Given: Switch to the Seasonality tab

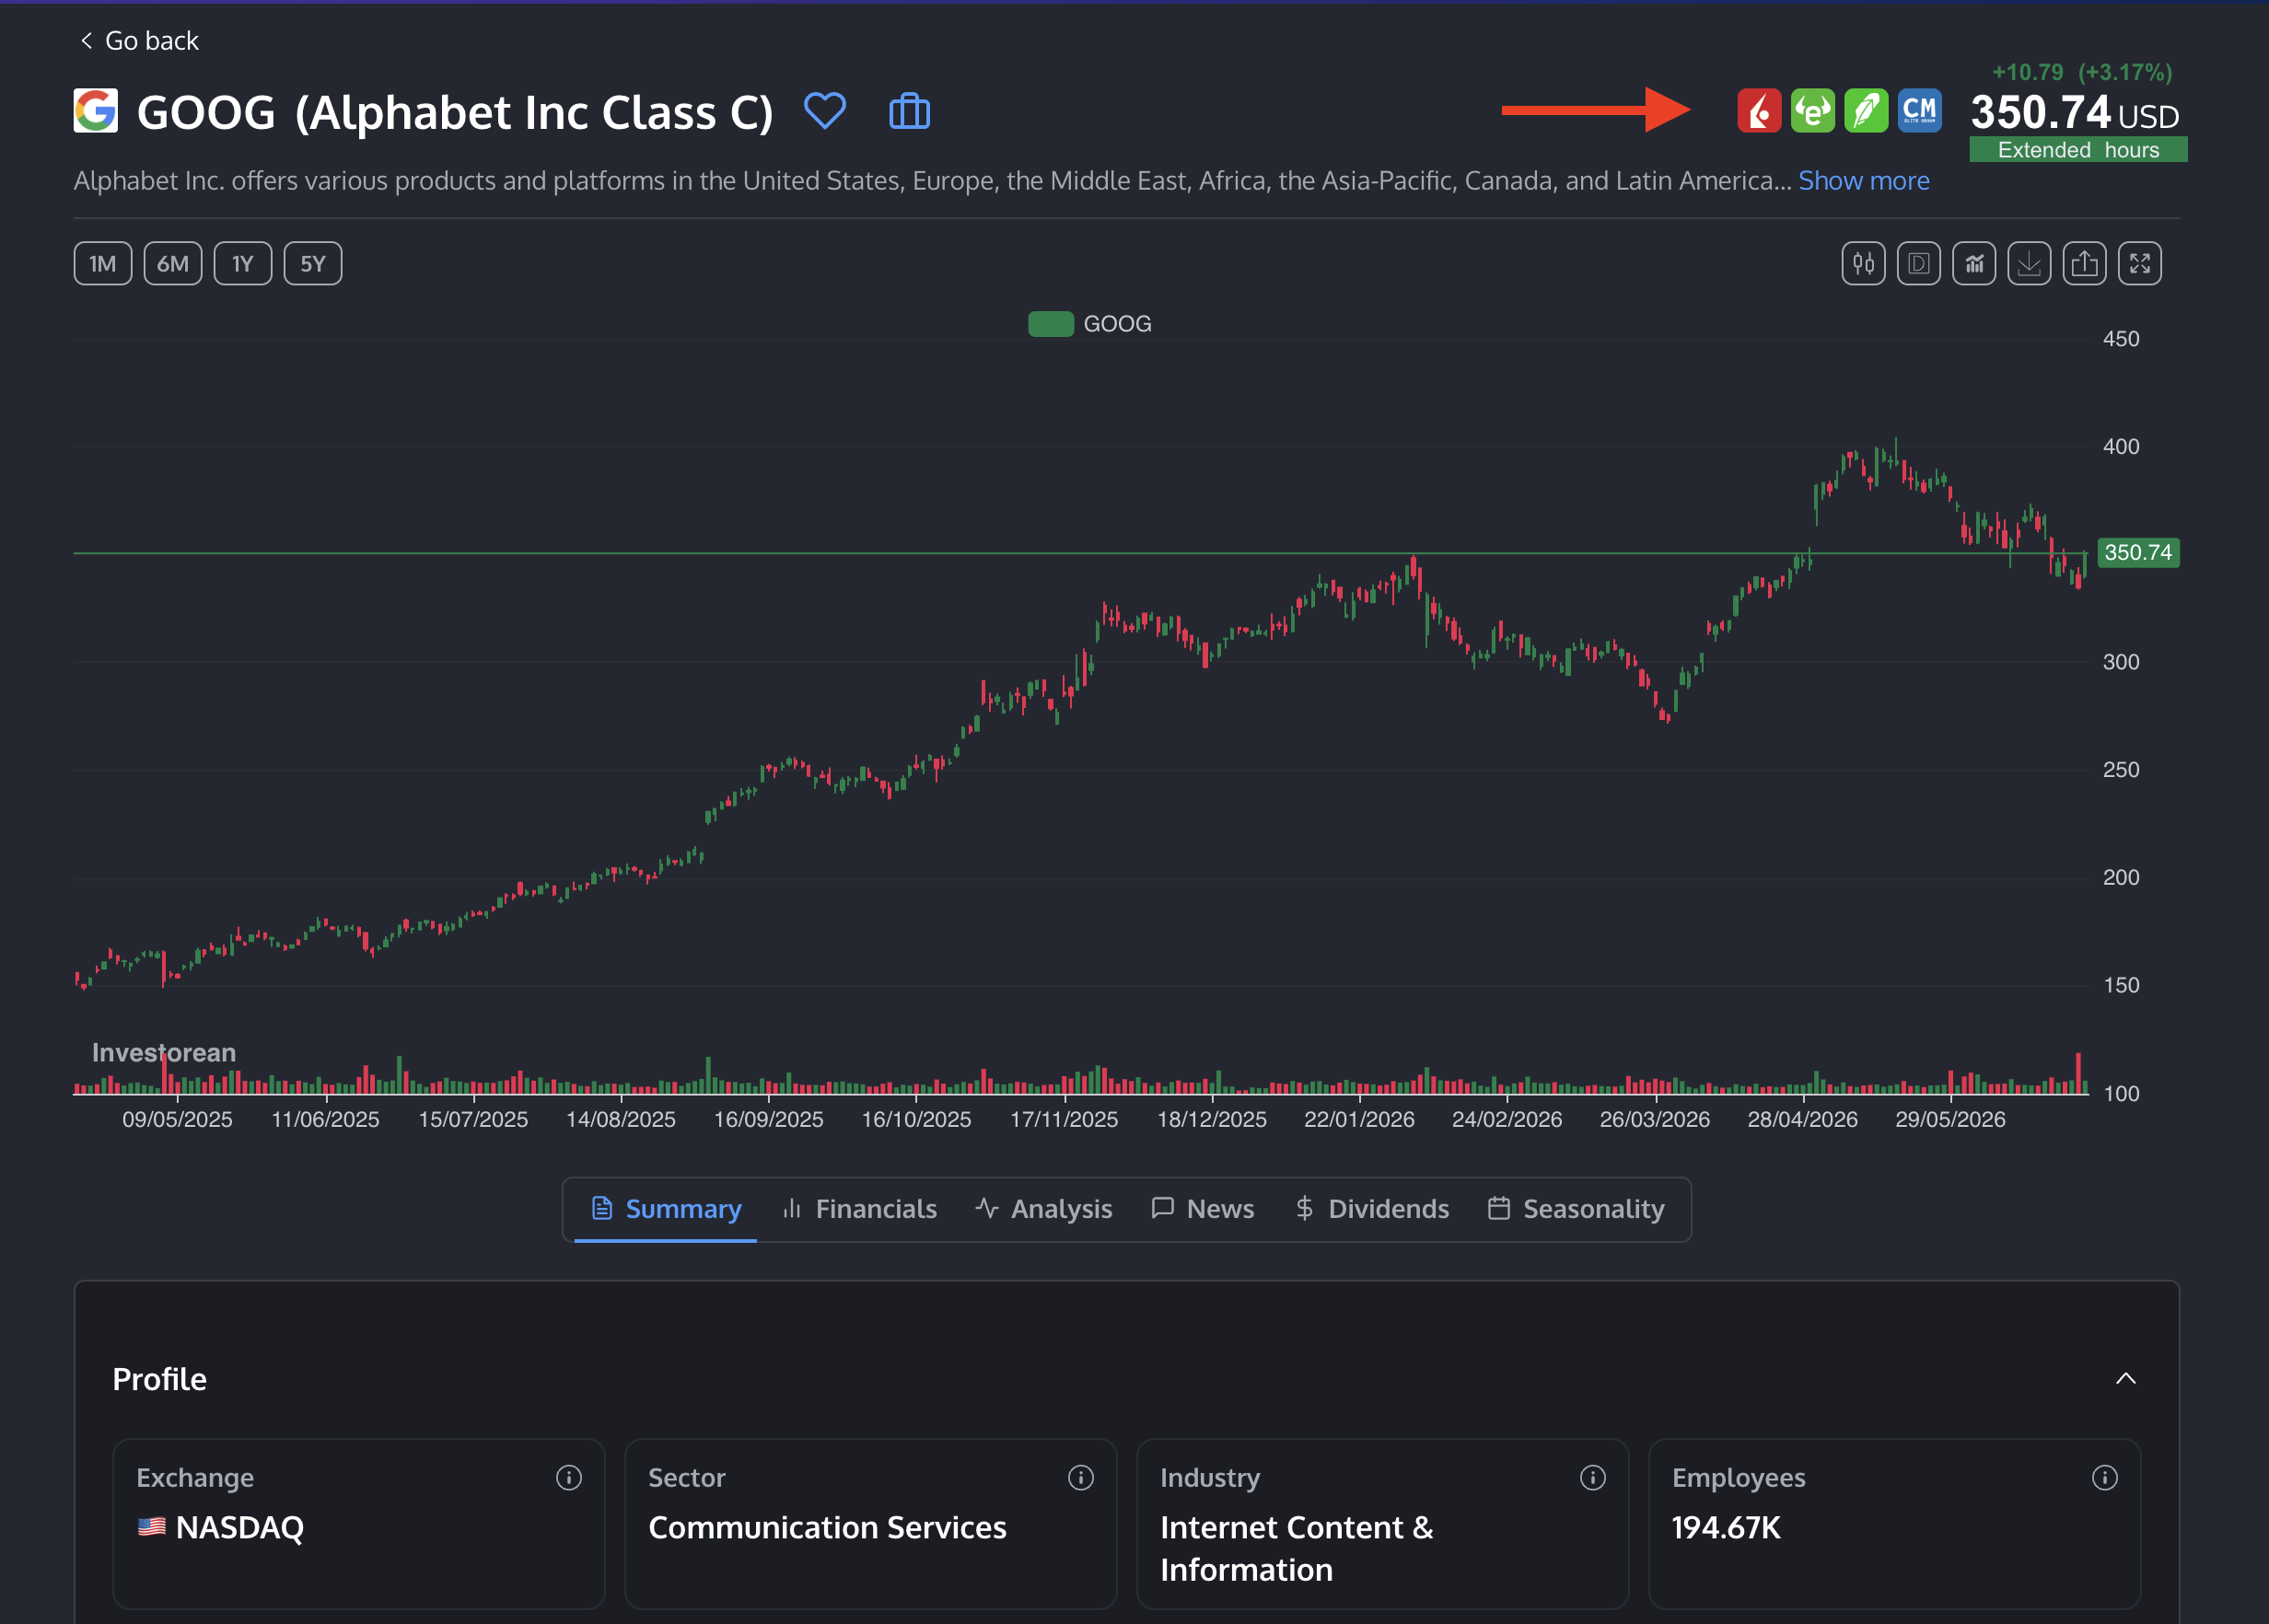Looking at the screenshot, I should point(1576,1209).
